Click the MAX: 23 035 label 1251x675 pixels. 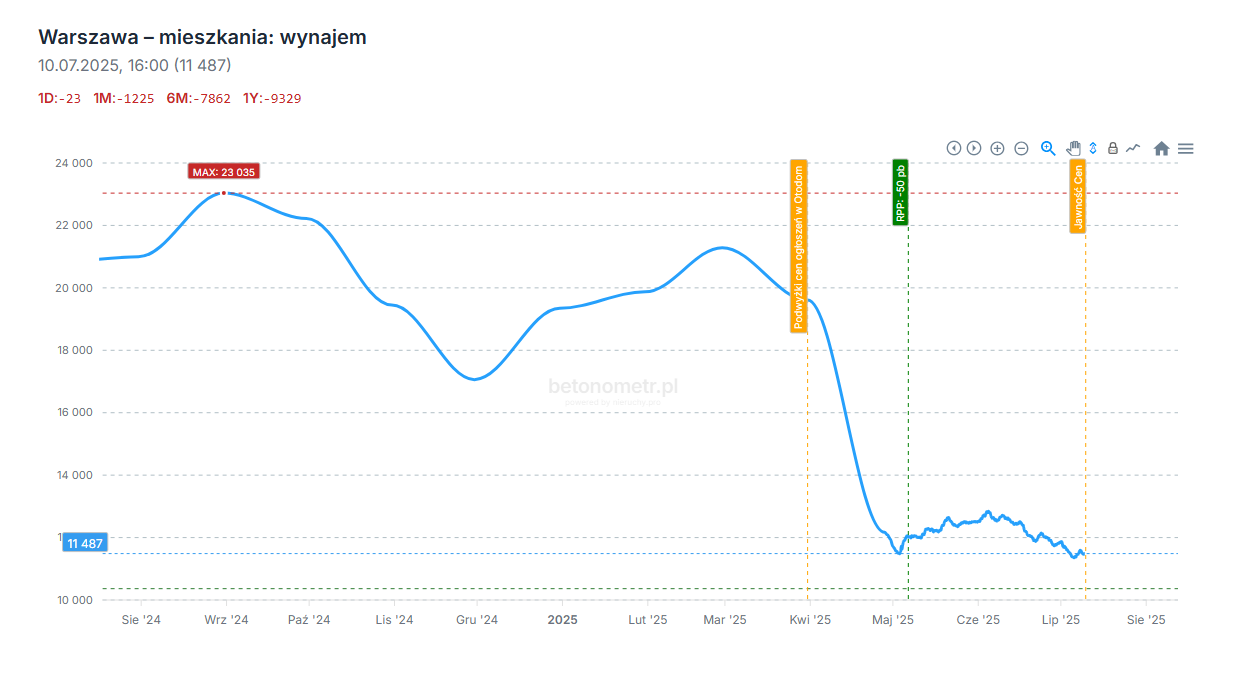click(x=224, y=172)
